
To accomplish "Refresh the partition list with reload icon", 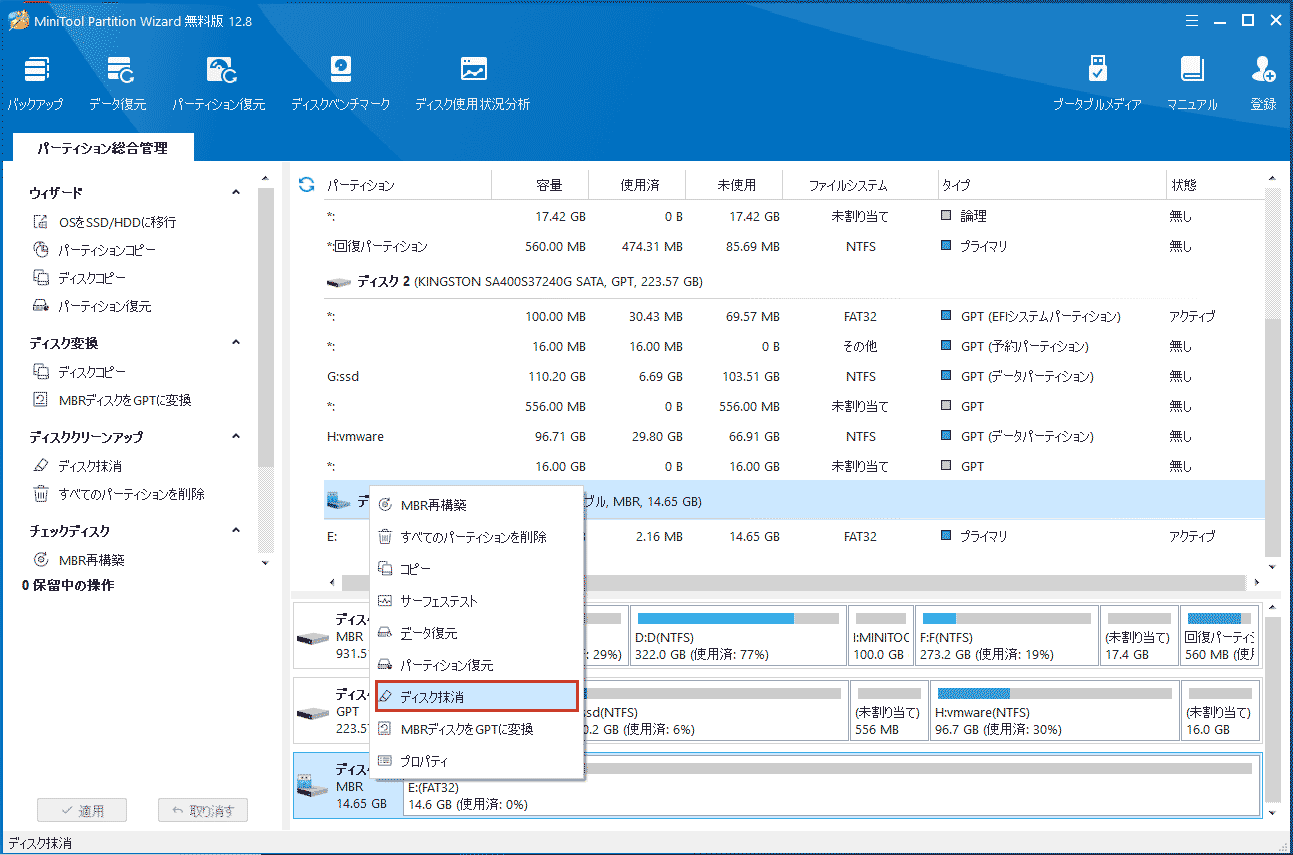I will 307,185.
